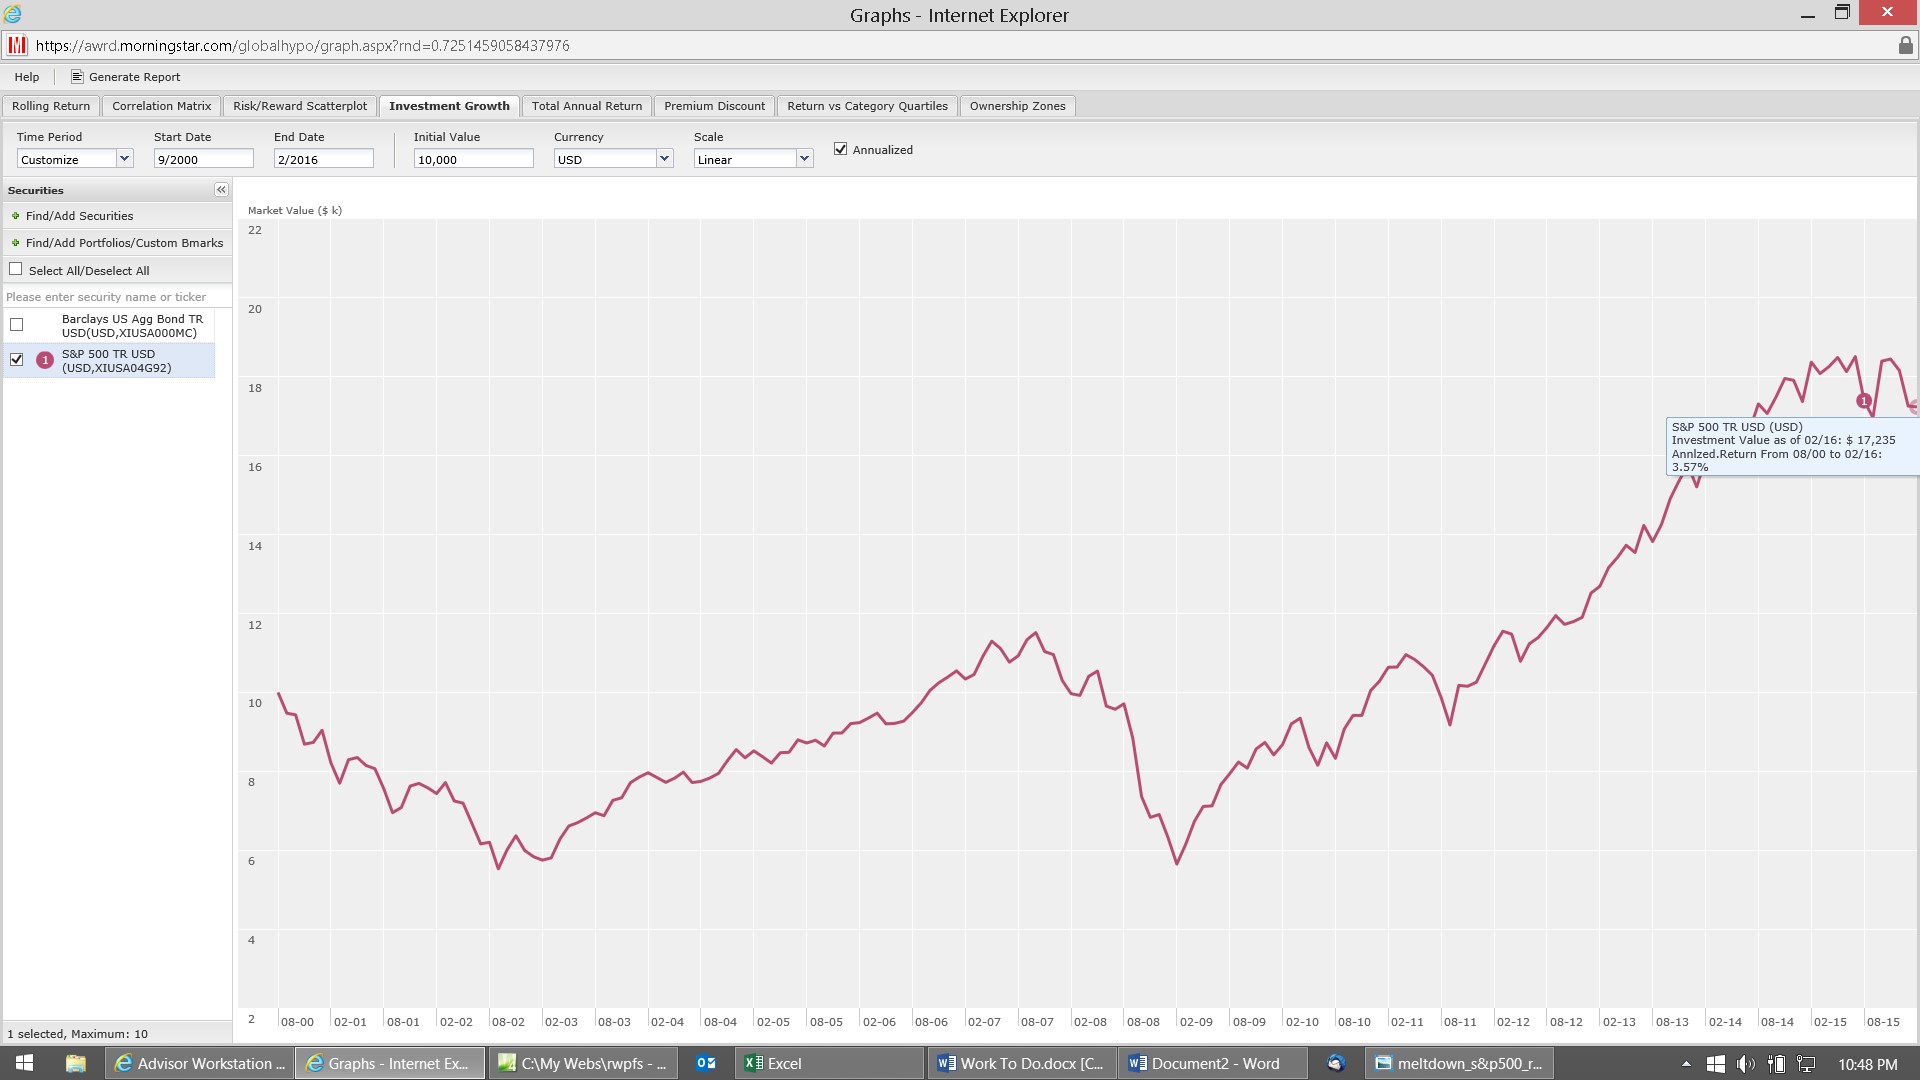Click the green plus next to Find/Add Securities
This screenshot has height=1080, width=1920.
tap(15, 216)
